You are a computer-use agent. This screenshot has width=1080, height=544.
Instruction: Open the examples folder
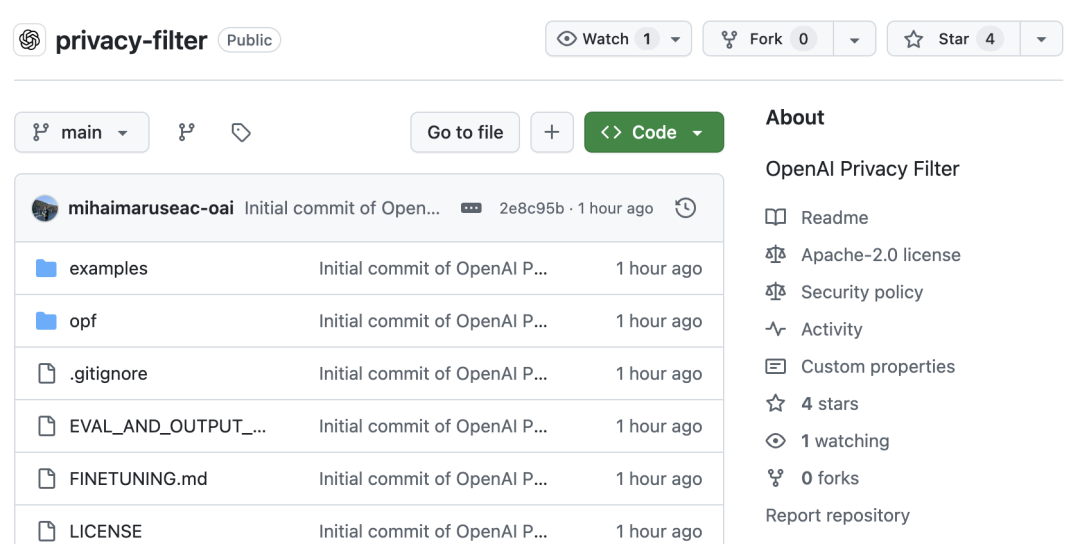pos(108,268)
